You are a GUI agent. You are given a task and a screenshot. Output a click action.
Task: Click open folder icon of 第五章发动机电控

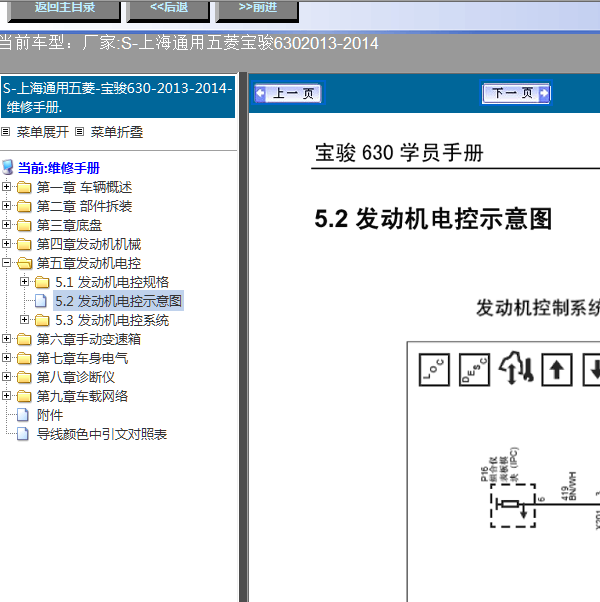[x=25, y=263]
